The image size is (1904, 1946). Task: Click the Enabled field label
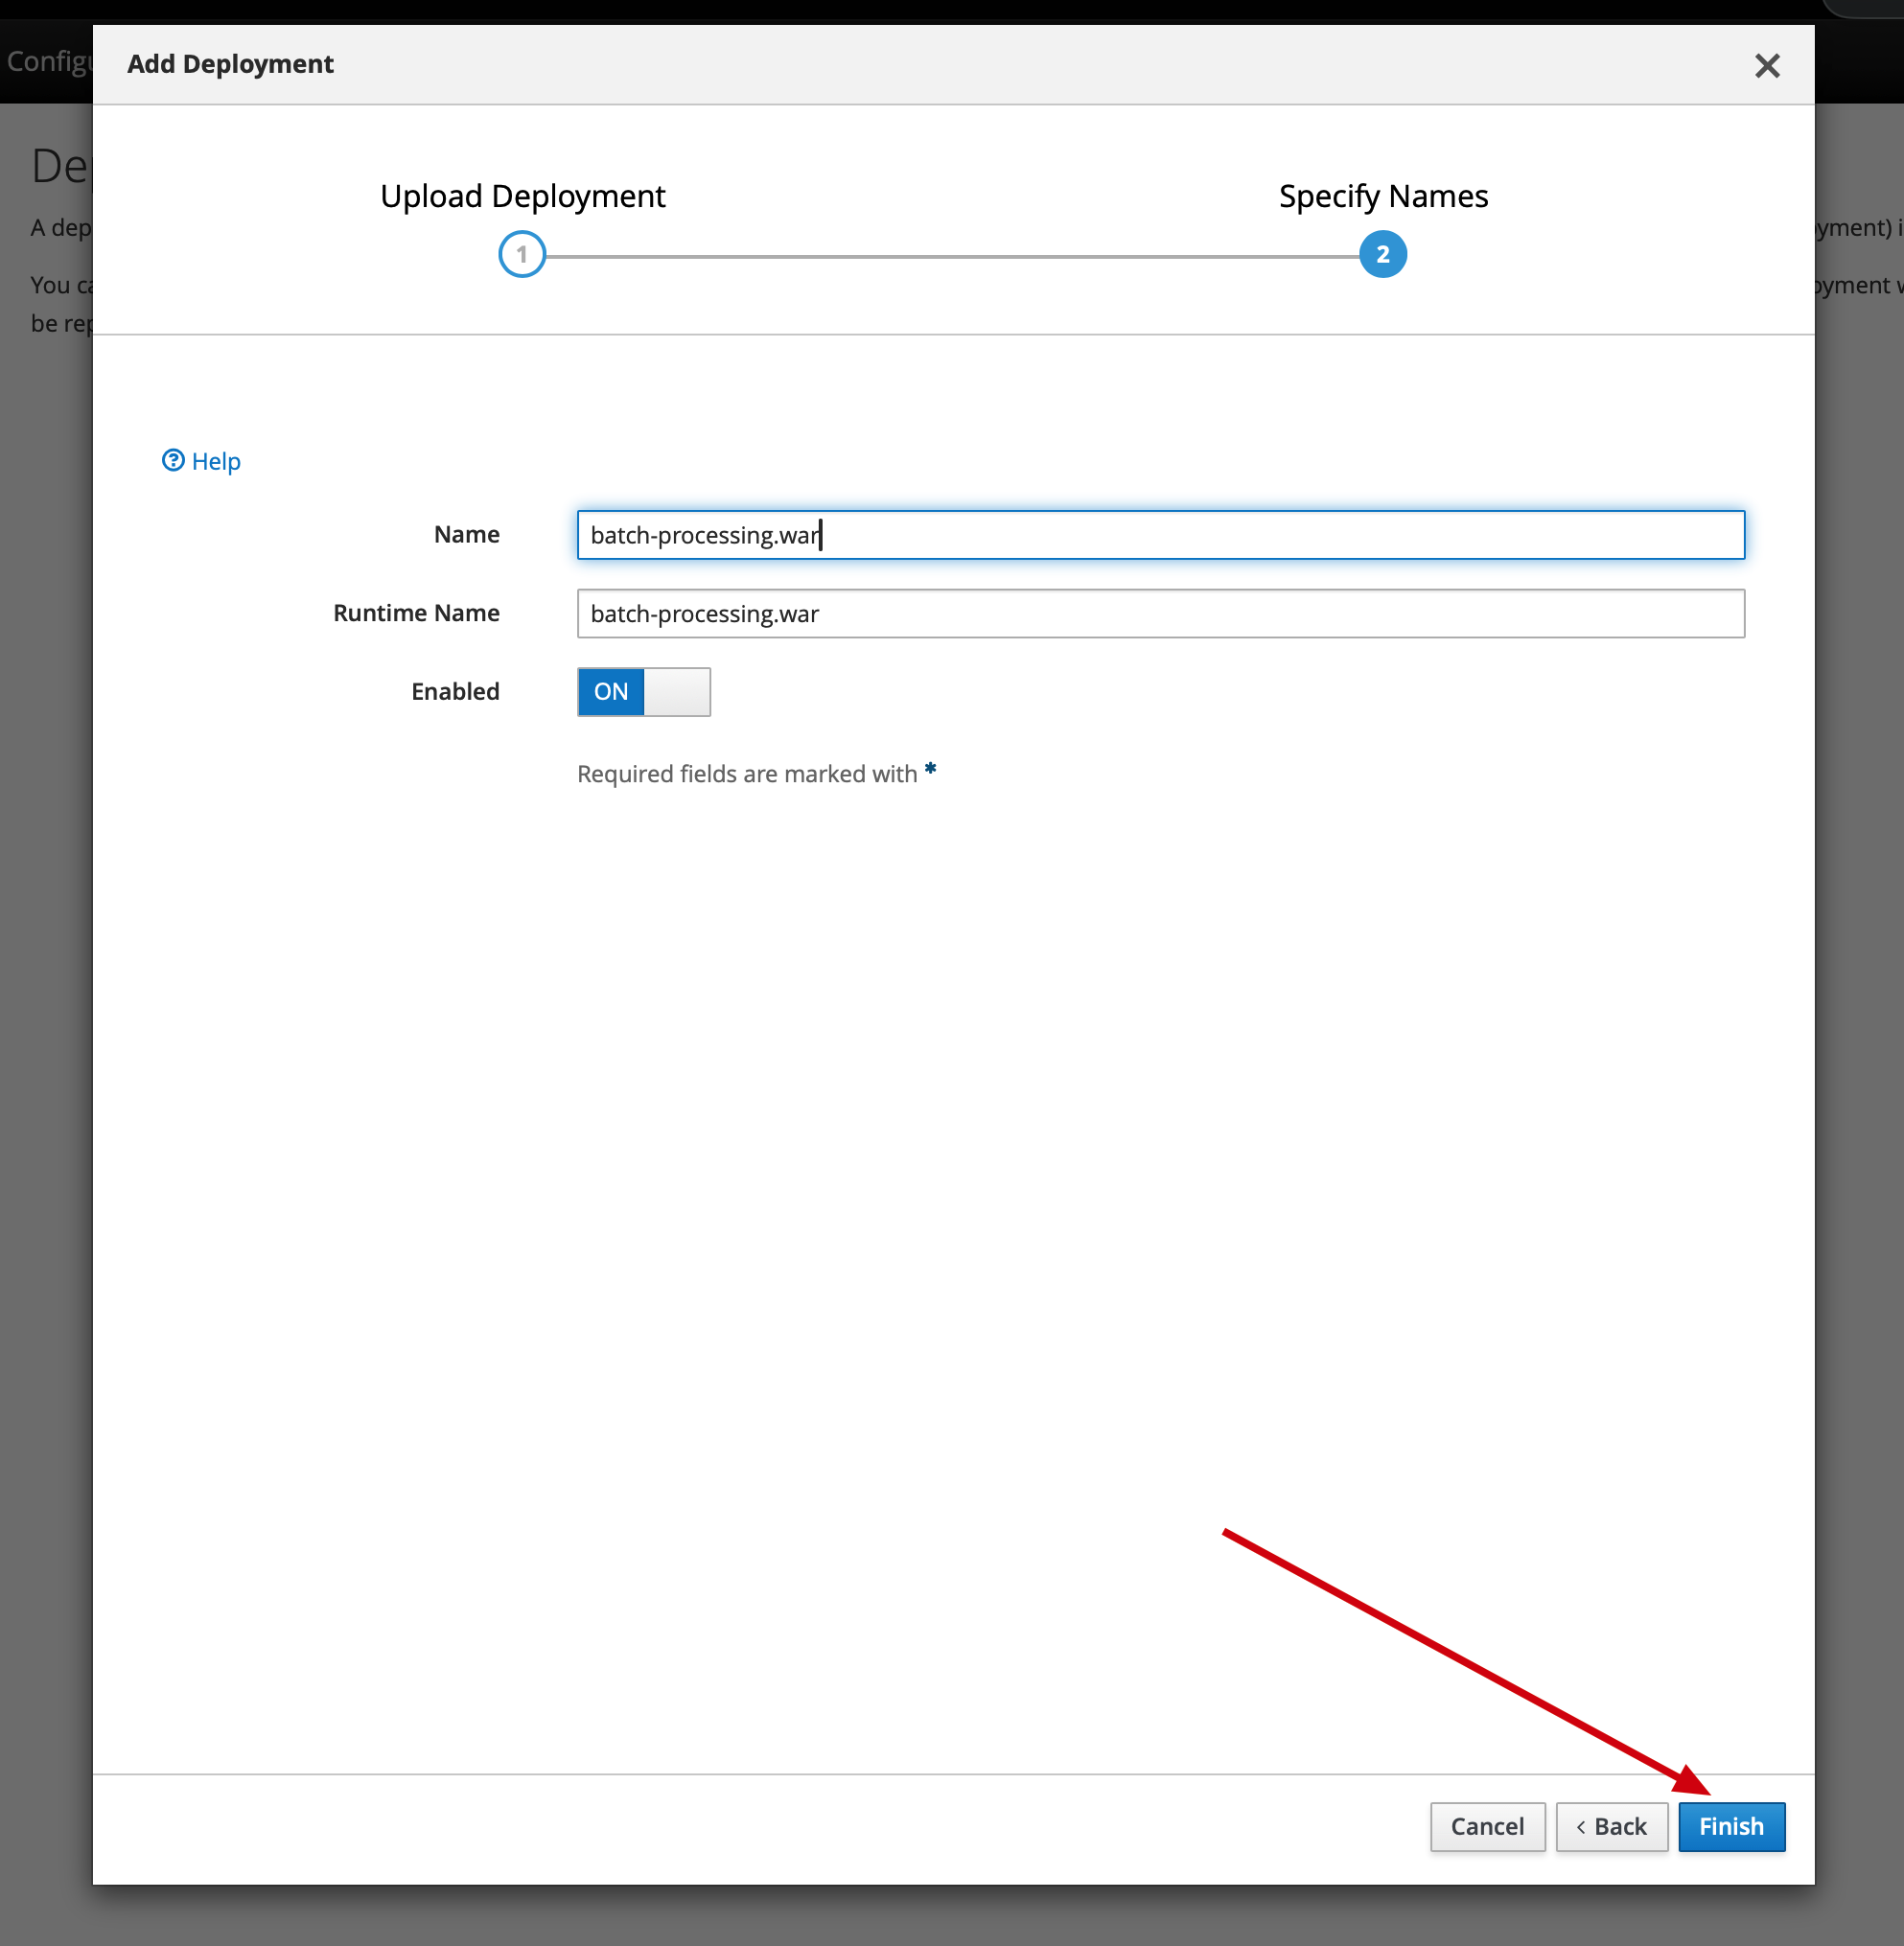(x=455, y=692)
